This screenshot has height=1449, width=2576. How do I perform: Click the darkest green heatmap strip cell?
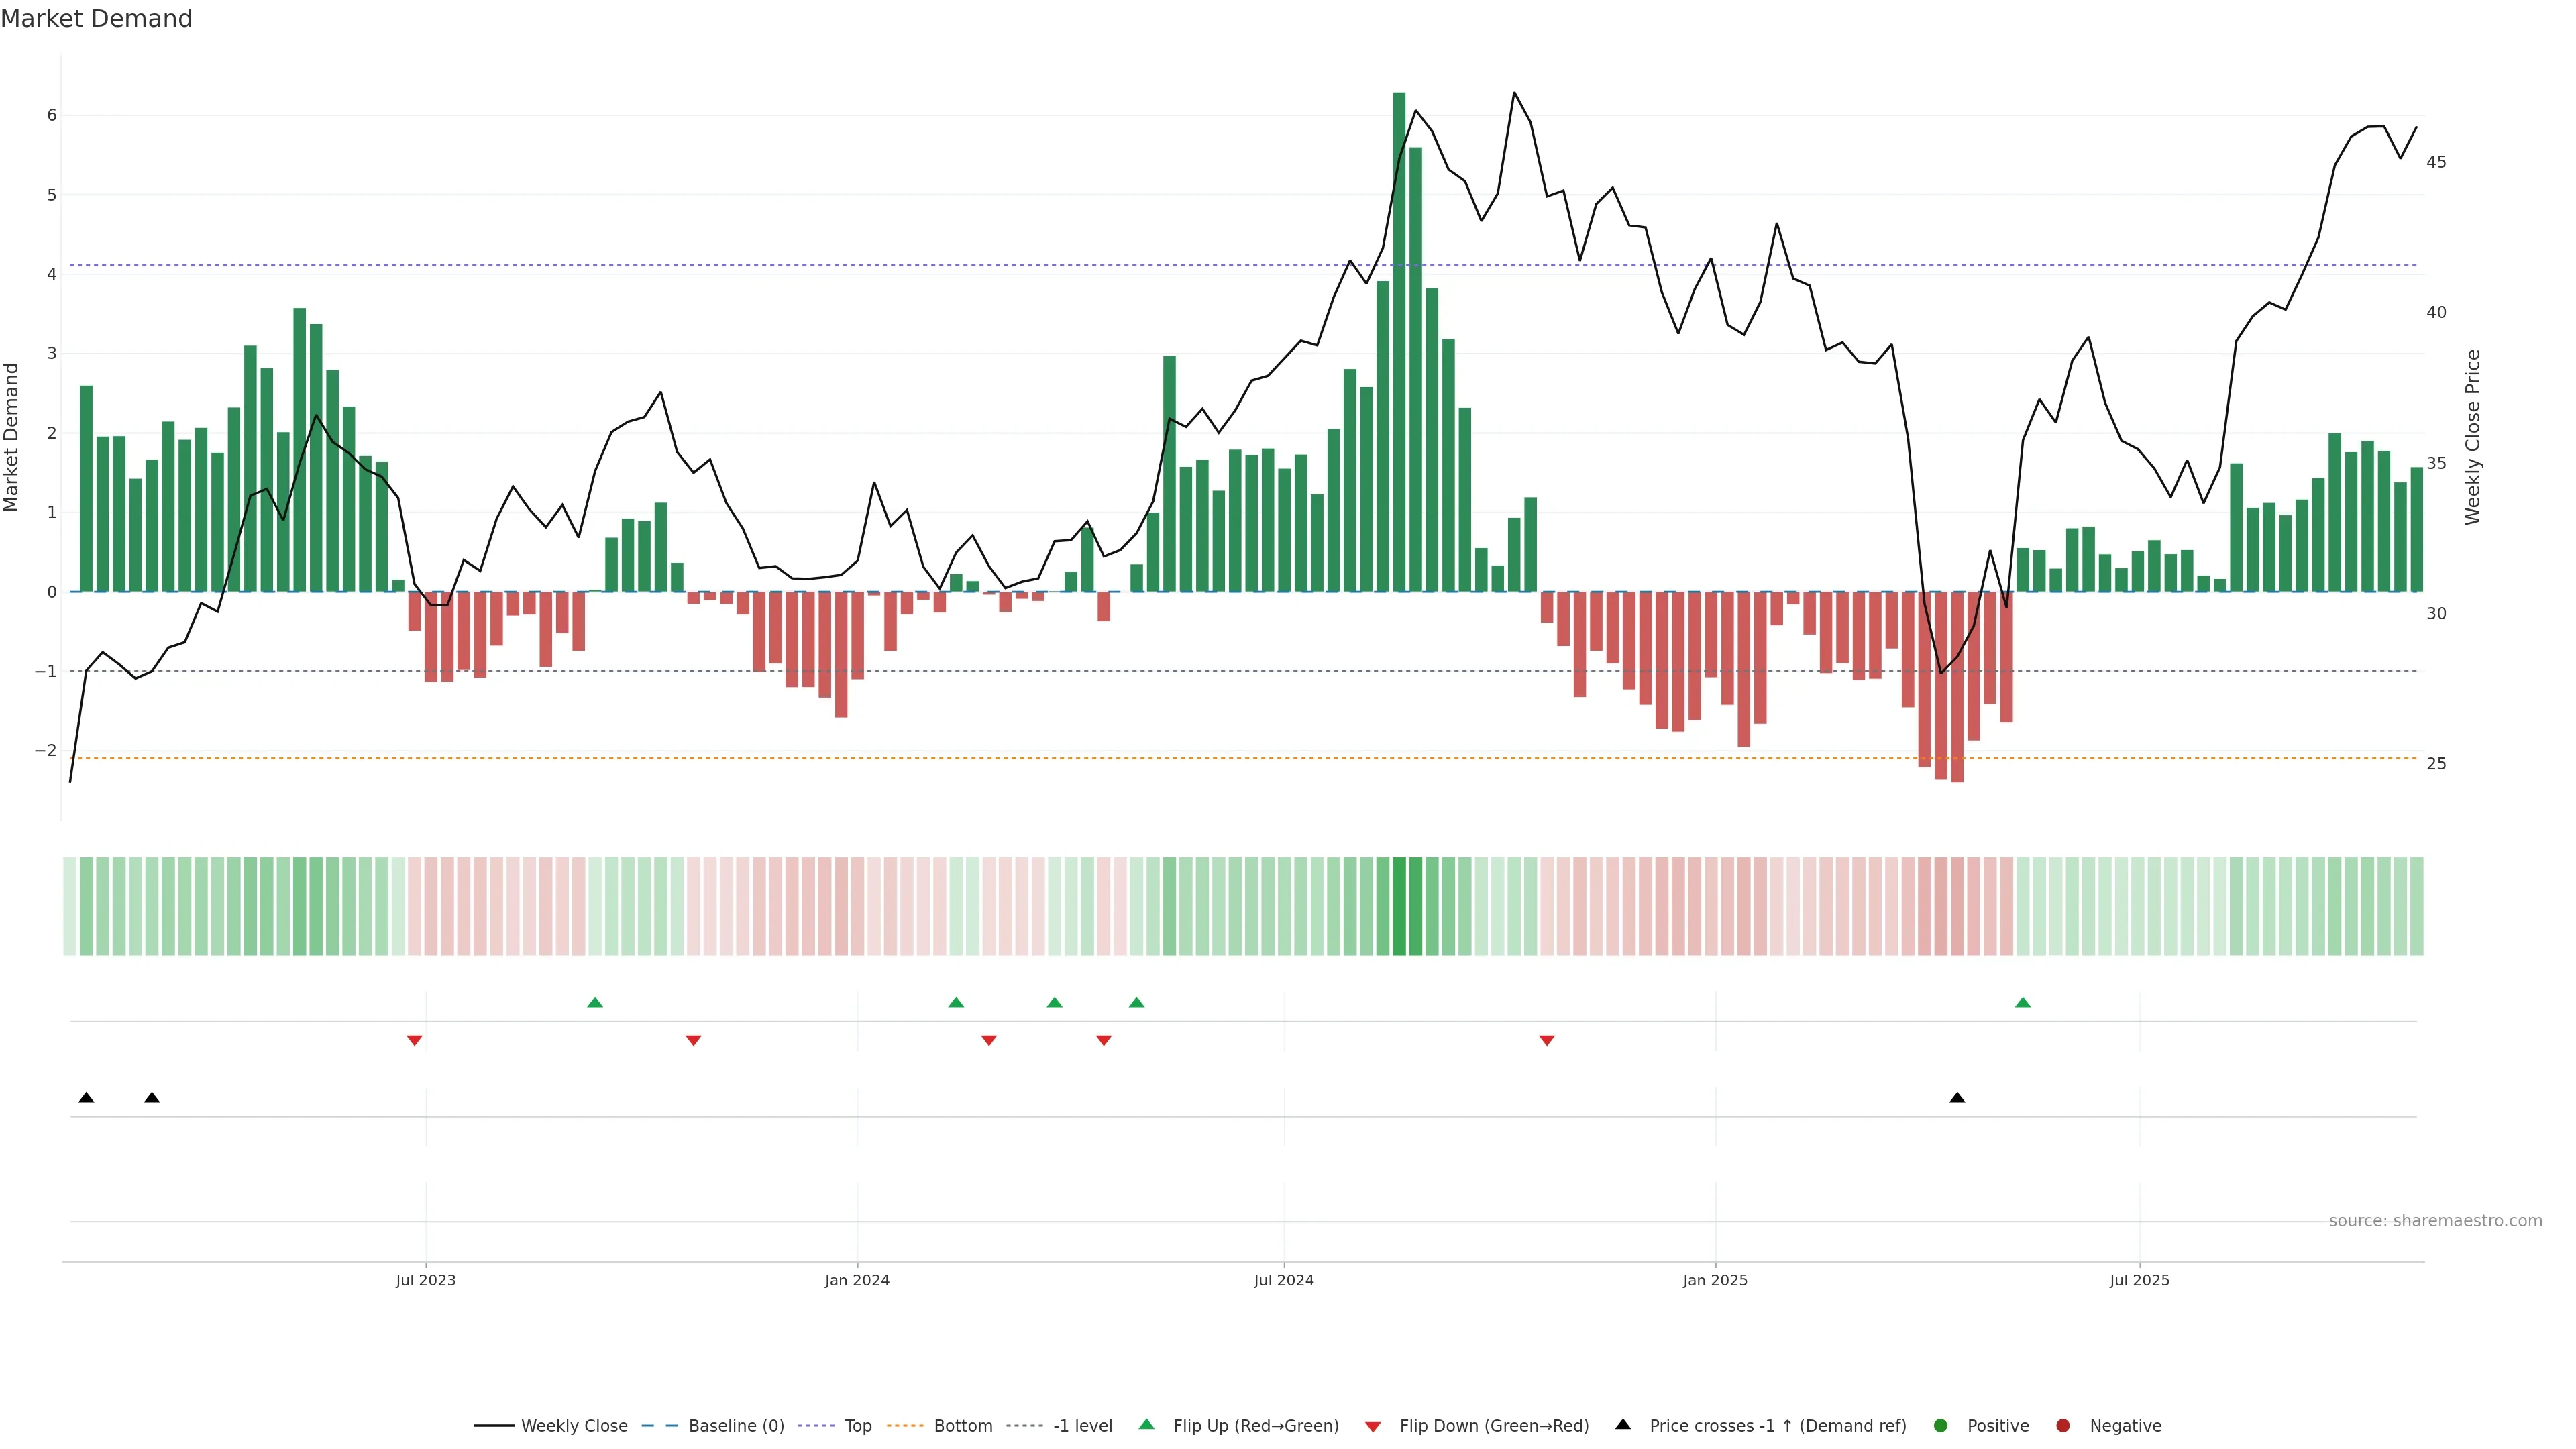(x=1399, y=906)
